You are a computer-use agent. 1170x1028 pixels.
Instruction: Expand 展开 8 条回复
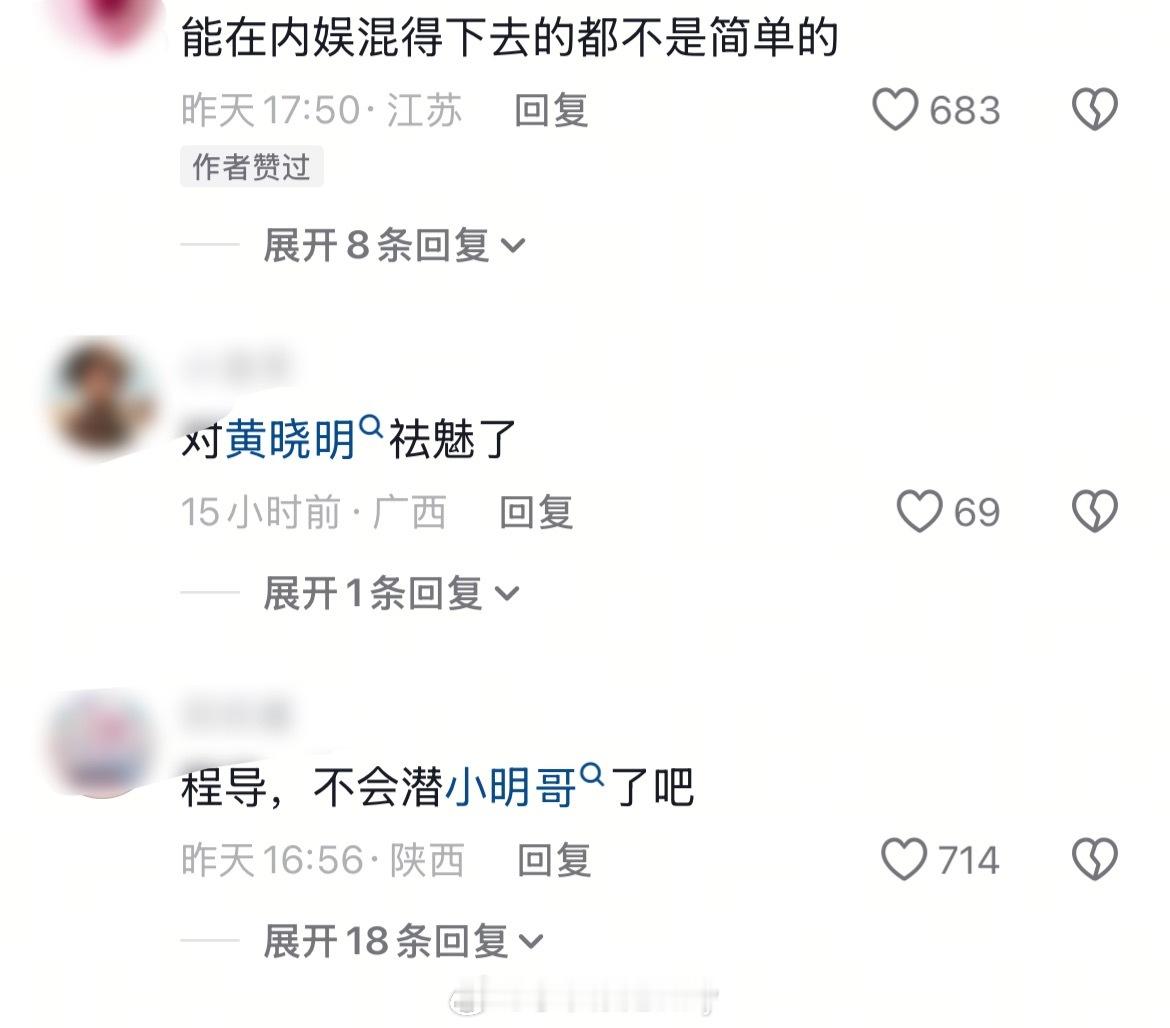pos(394,245)
